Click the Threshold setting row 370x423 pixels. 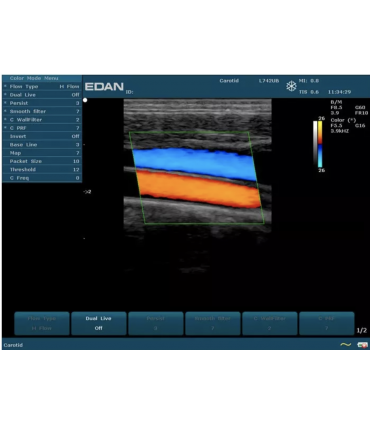tap(42, 170)
